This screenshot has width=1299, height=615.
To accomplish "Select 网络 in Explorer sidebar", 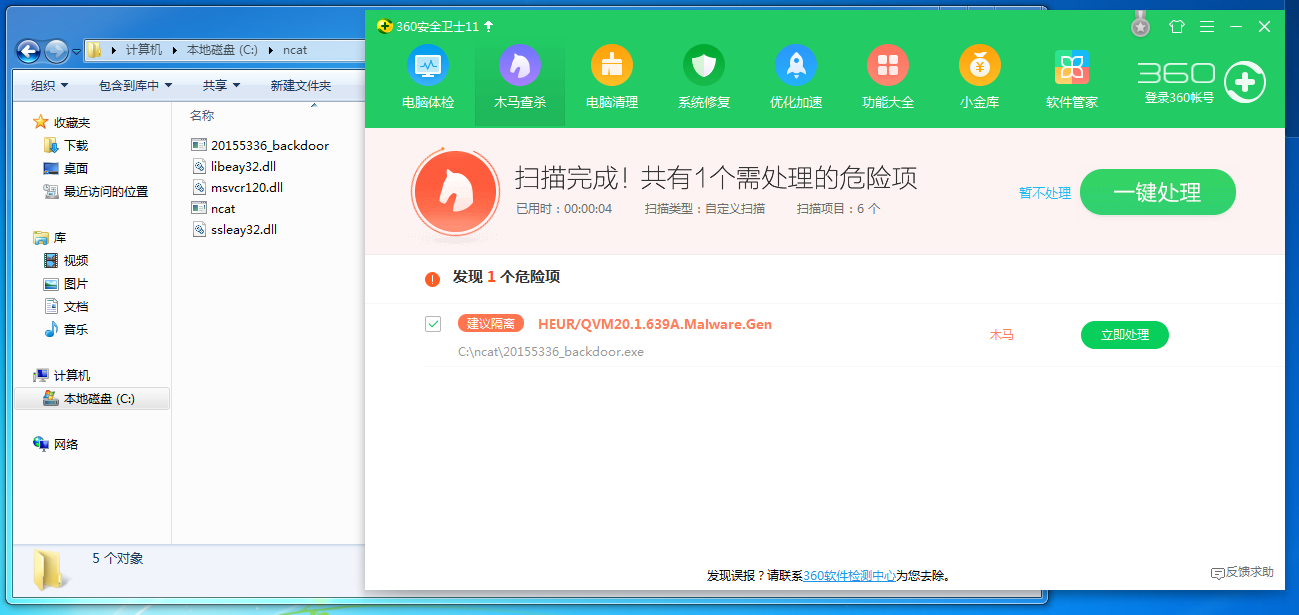I will click(x=55, y=444).
